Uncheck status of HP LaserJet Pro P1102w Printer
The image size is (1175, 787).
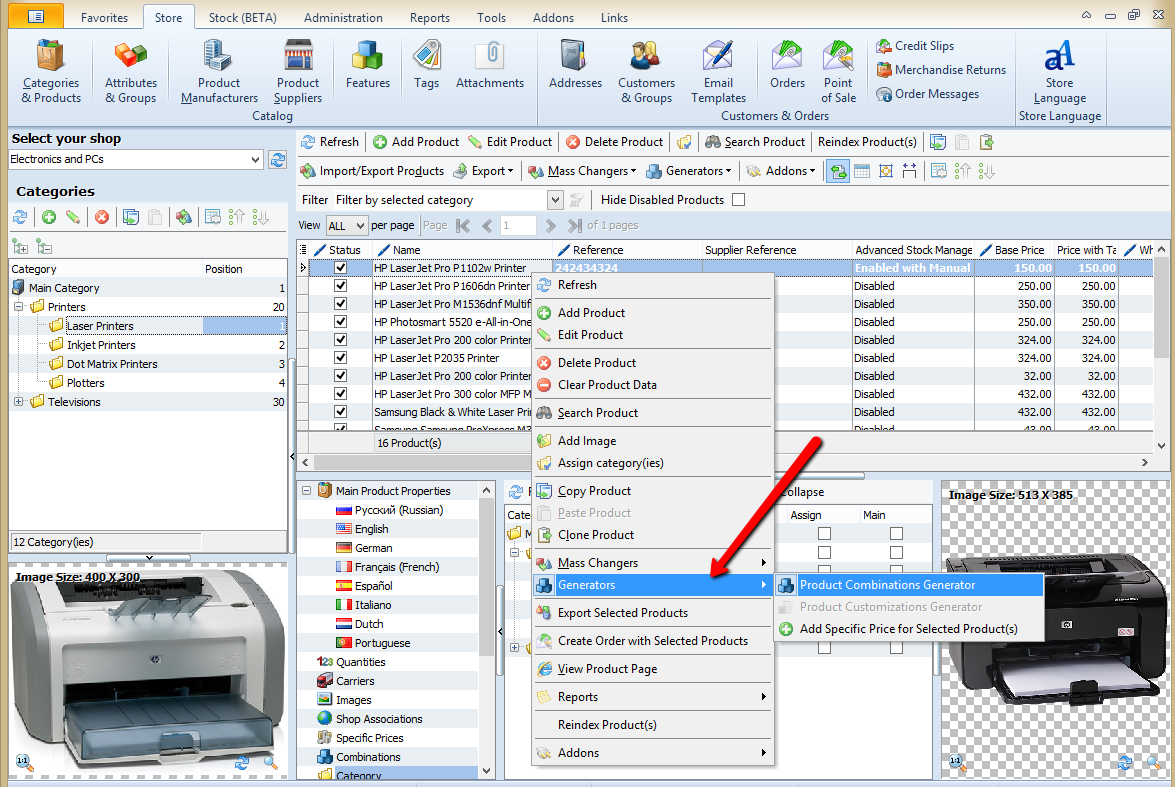340,268
